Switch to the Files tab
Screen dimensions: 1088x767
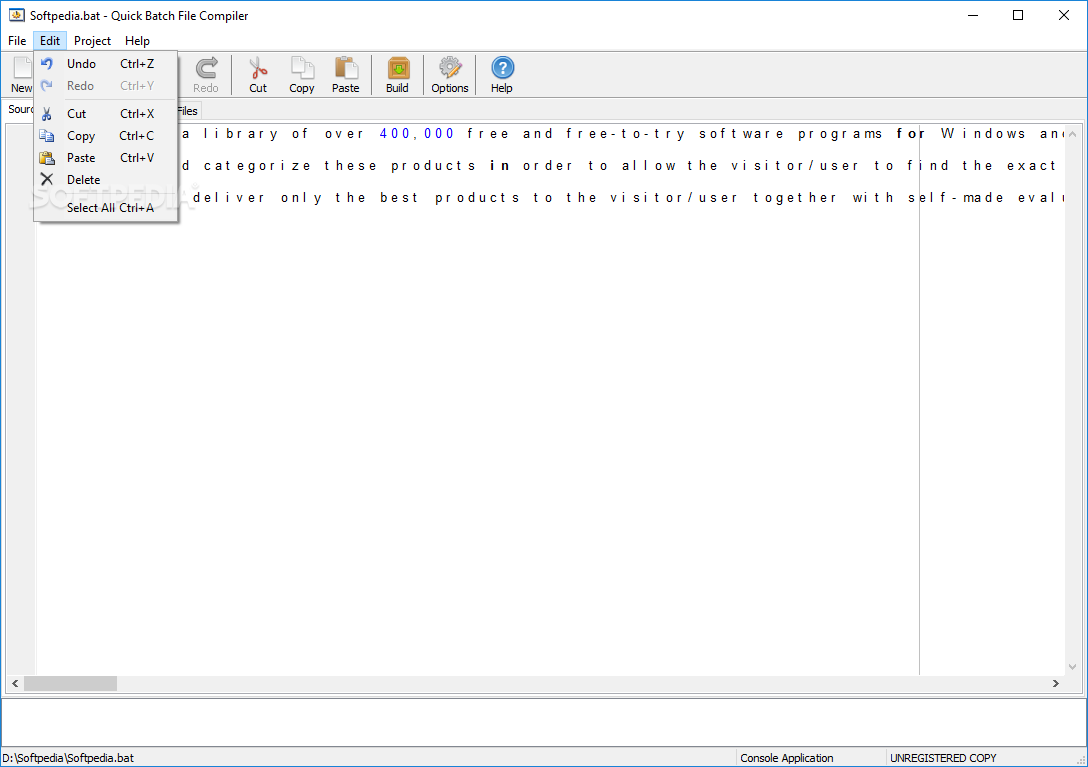pyautogui.click(x=187, y=111)
